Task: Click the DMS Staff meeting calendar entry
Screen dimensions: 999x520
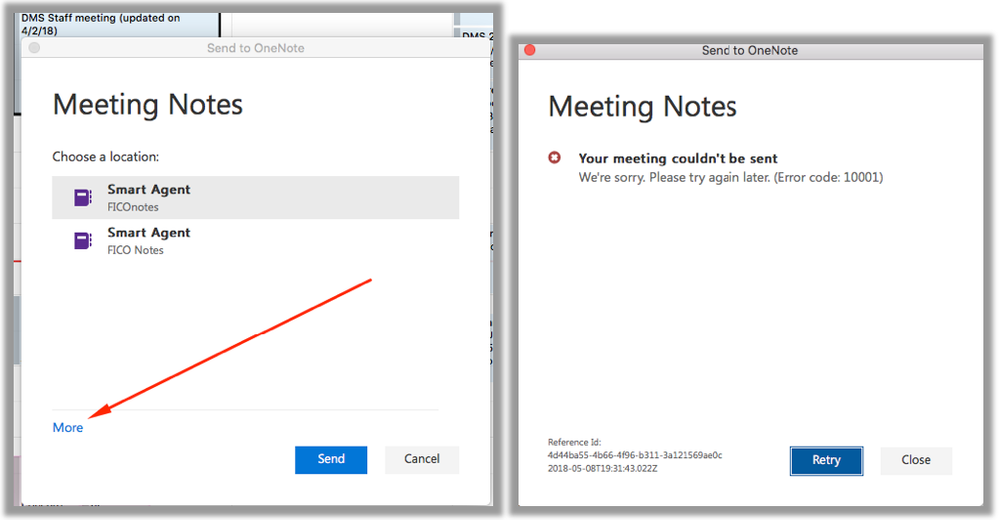Action: click(x=118, y=24)
